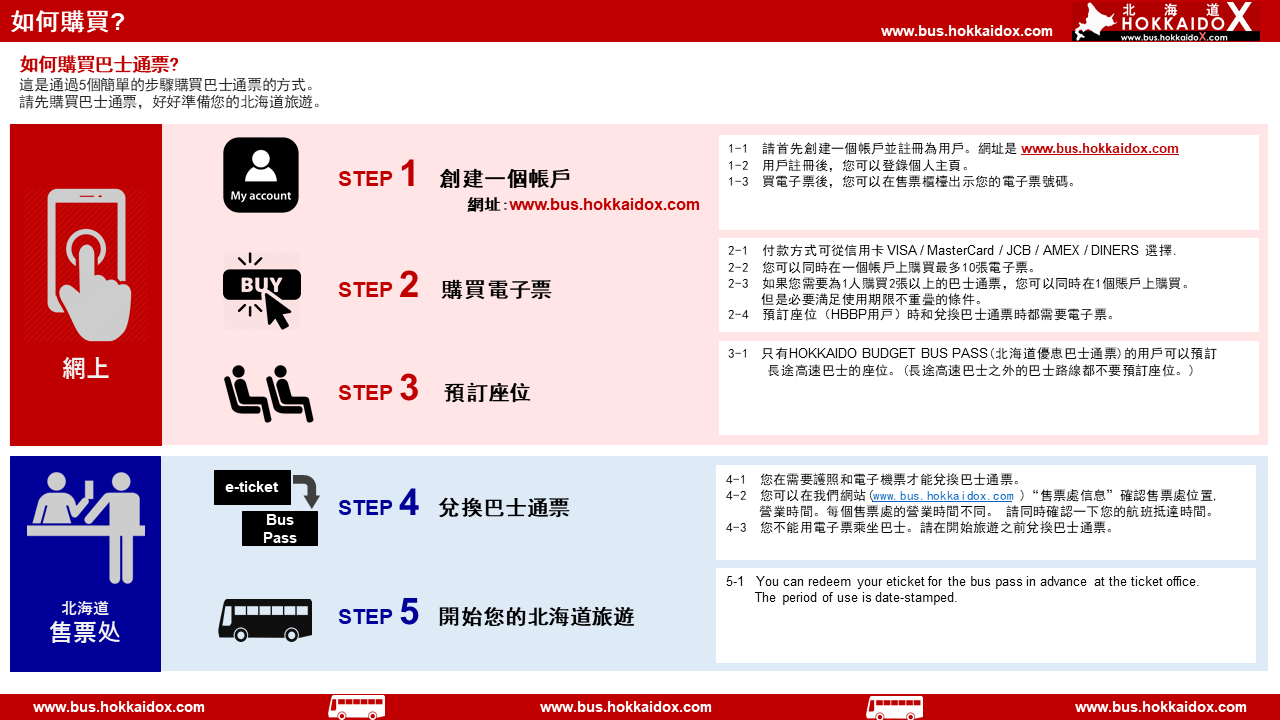This screenshot has height=720, width=1280.
Task: Click note 2-1 listing VISA / MasterCard
Action: pyautogui.click(x=952, y=250)
